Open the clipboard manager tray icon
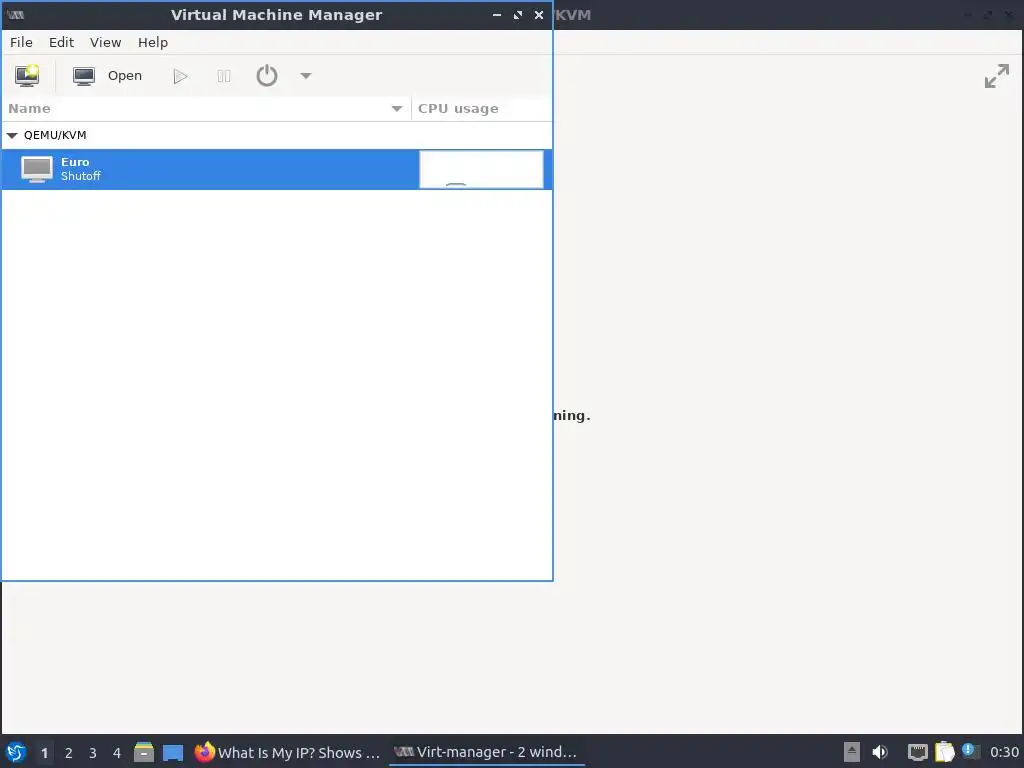Screen dimensions: 1024x768 tap(944, 752)
